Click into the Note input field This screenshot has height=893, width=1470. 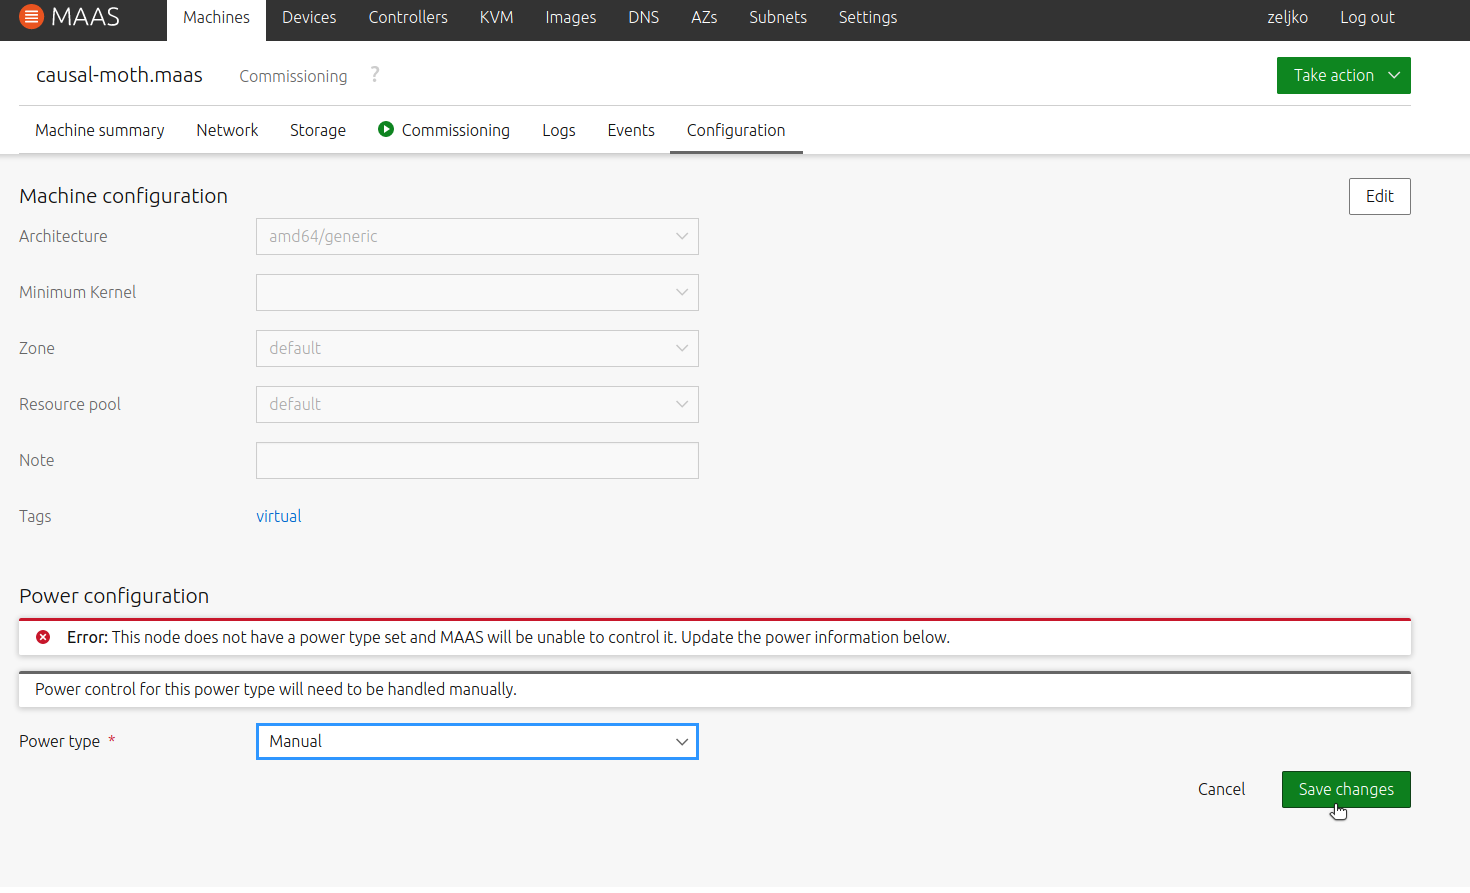tap(477, 460)
